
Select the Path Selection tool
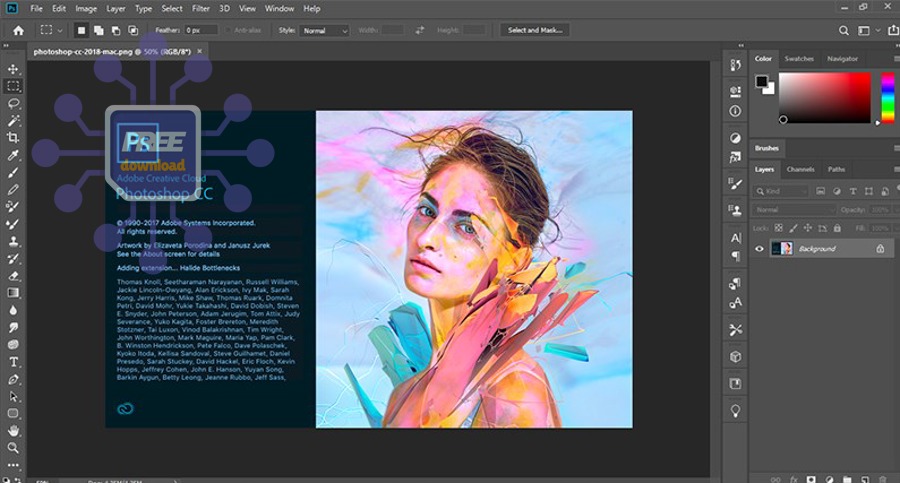point(13,396)
